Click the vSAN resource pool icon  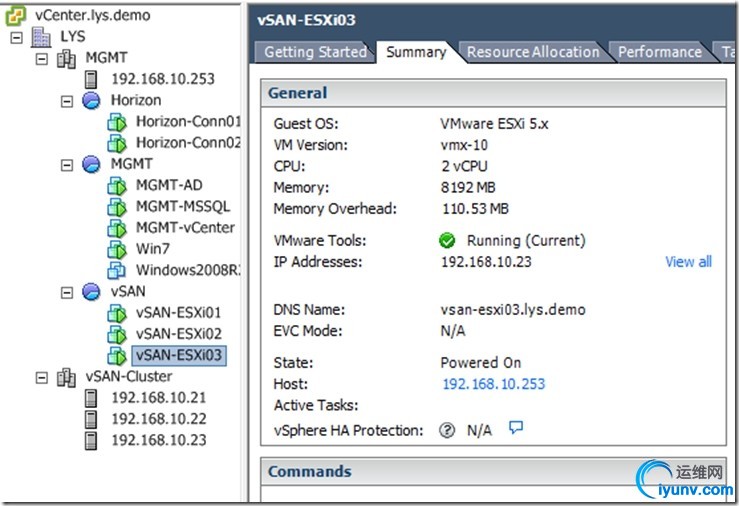(x=91, y=292)
